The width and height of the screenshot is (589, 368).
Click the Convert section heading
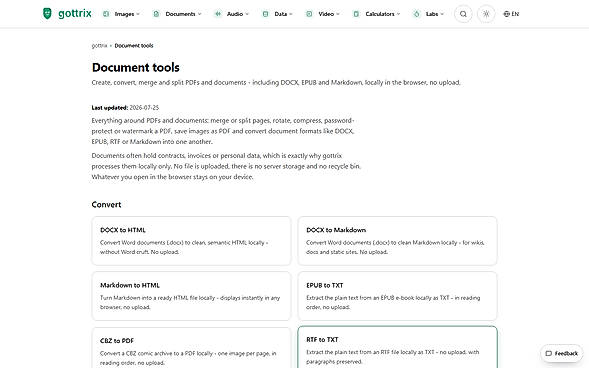tap(106, 205)
